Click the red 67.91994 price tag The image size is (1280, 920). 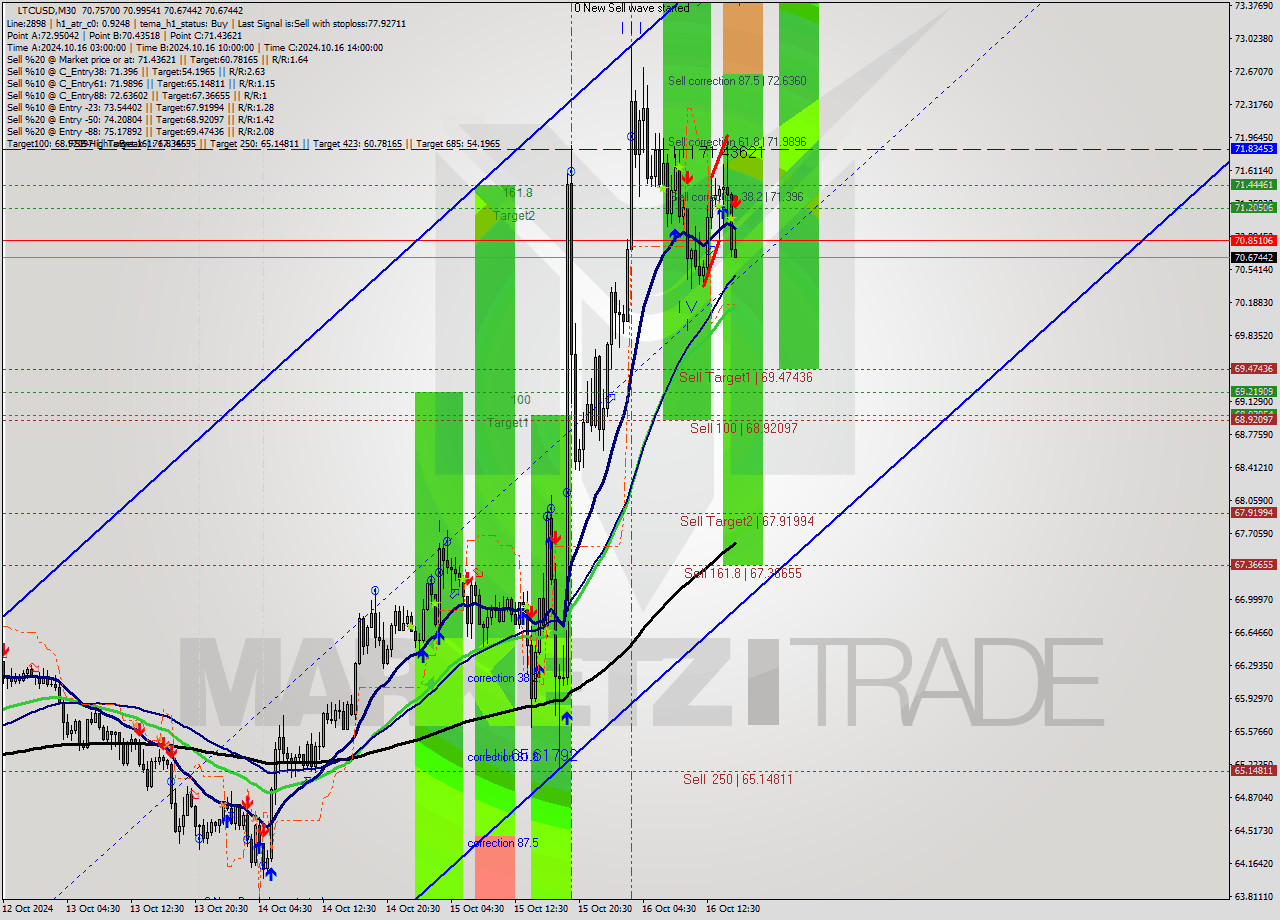click(x=1253, y=513)
